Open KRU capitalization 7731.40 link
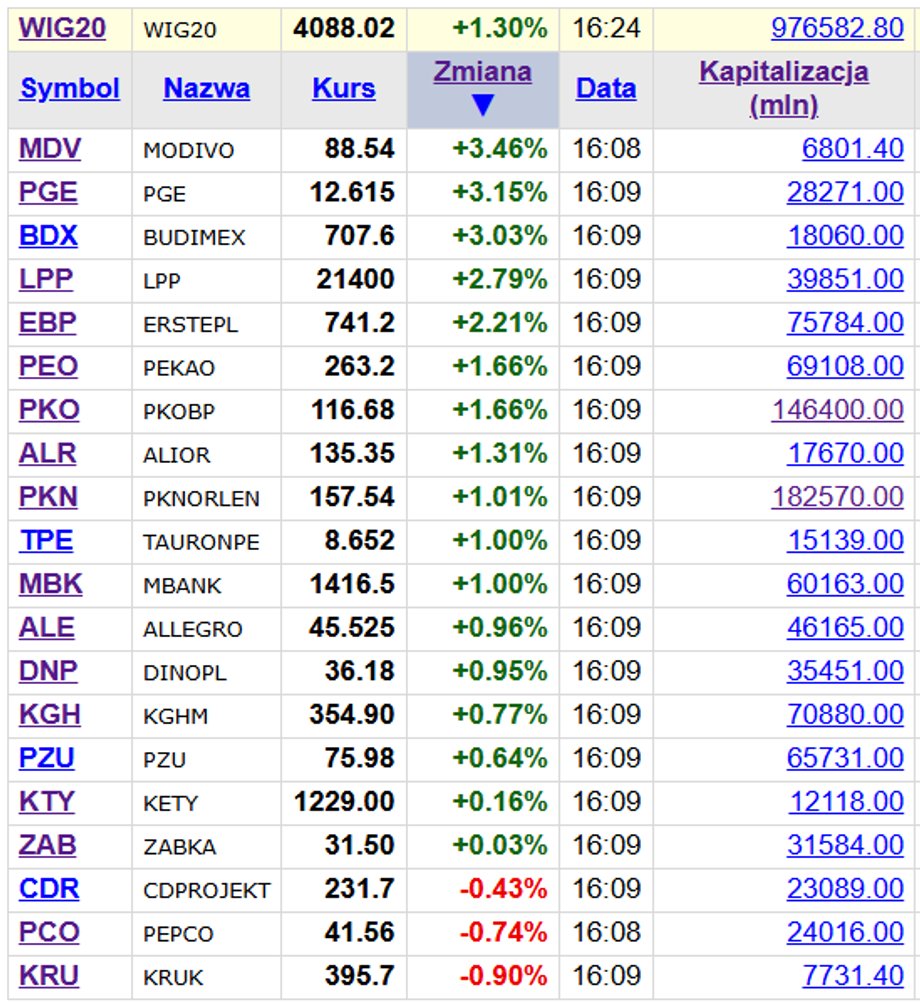 [x=853, y=975]
